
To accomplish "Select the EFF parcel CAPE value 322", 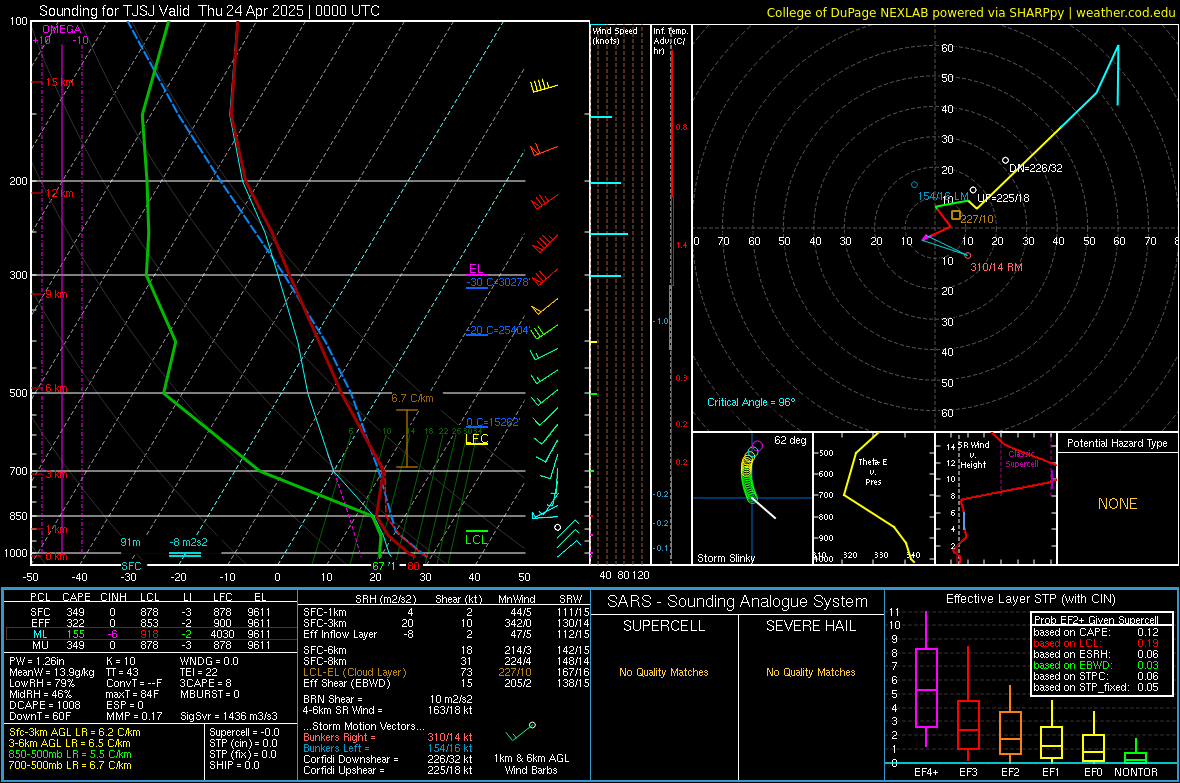I will [x=75, y=623].
